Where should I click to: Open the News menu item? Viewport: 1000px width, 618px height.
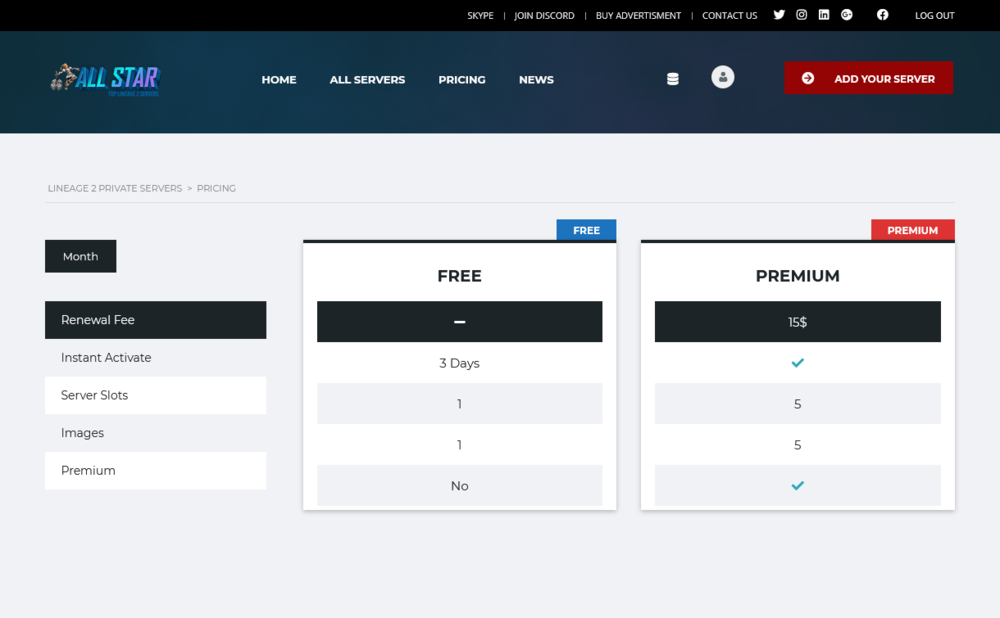(536, 80)
